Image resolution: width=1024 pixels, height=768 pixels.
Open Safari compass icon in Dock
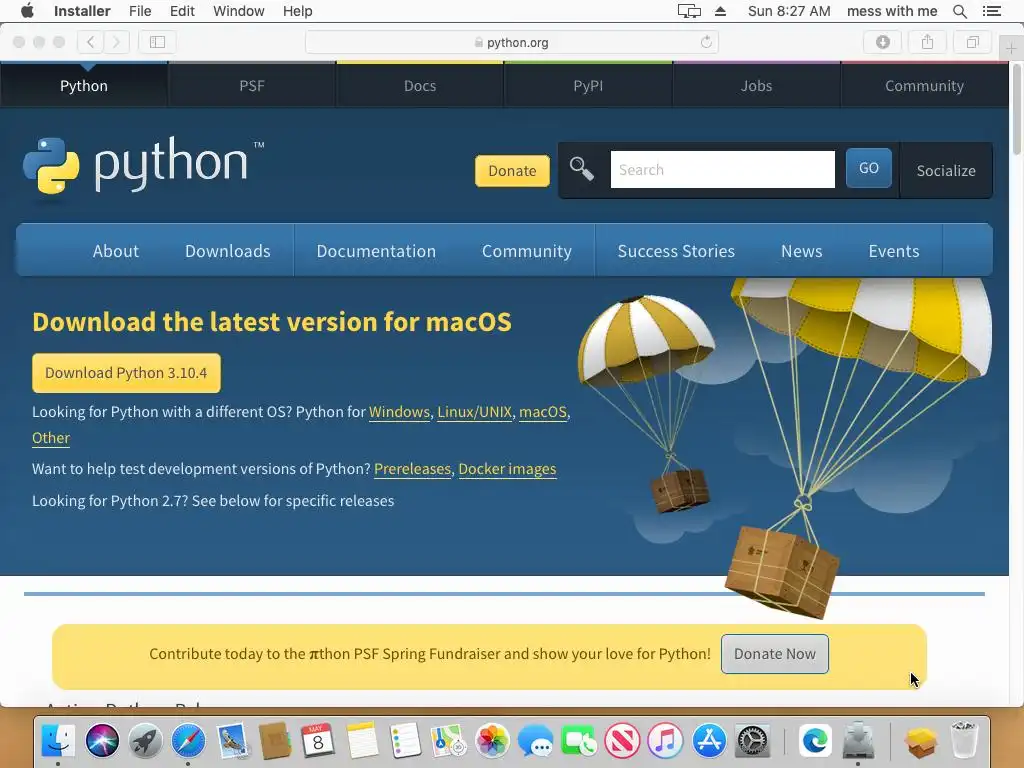(x=188, y=741)
